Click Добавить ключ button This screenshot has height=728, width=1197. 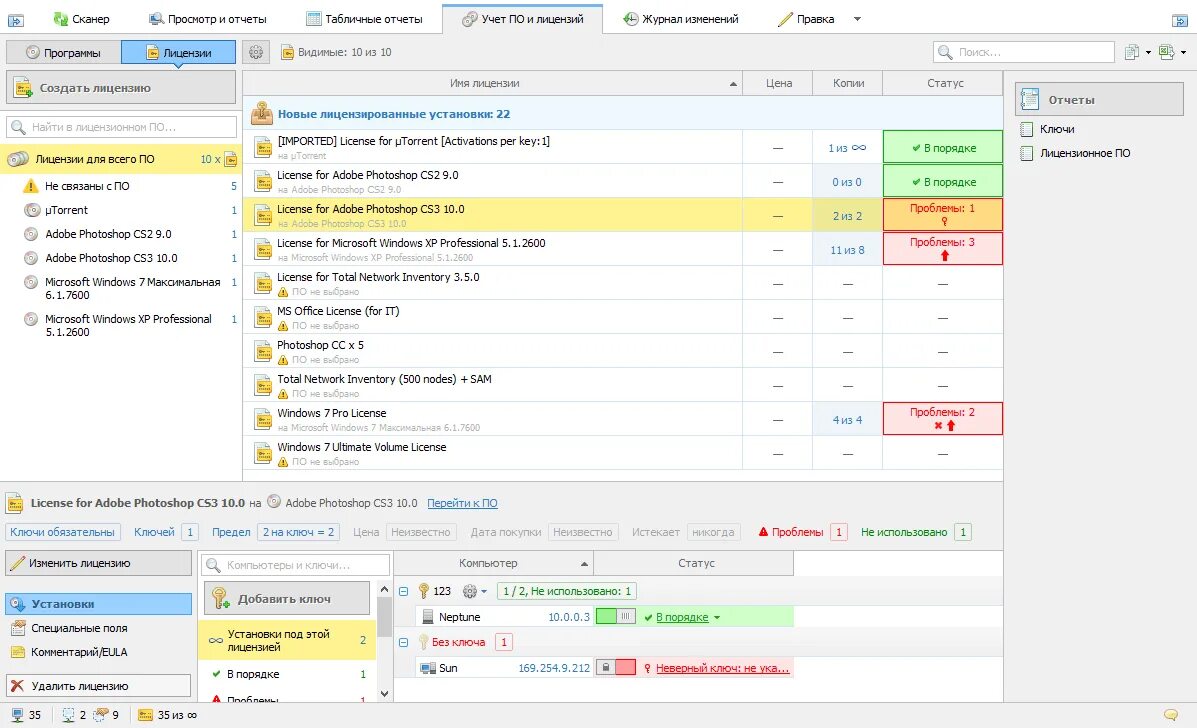pyautogui.click(x=287, y=598)
